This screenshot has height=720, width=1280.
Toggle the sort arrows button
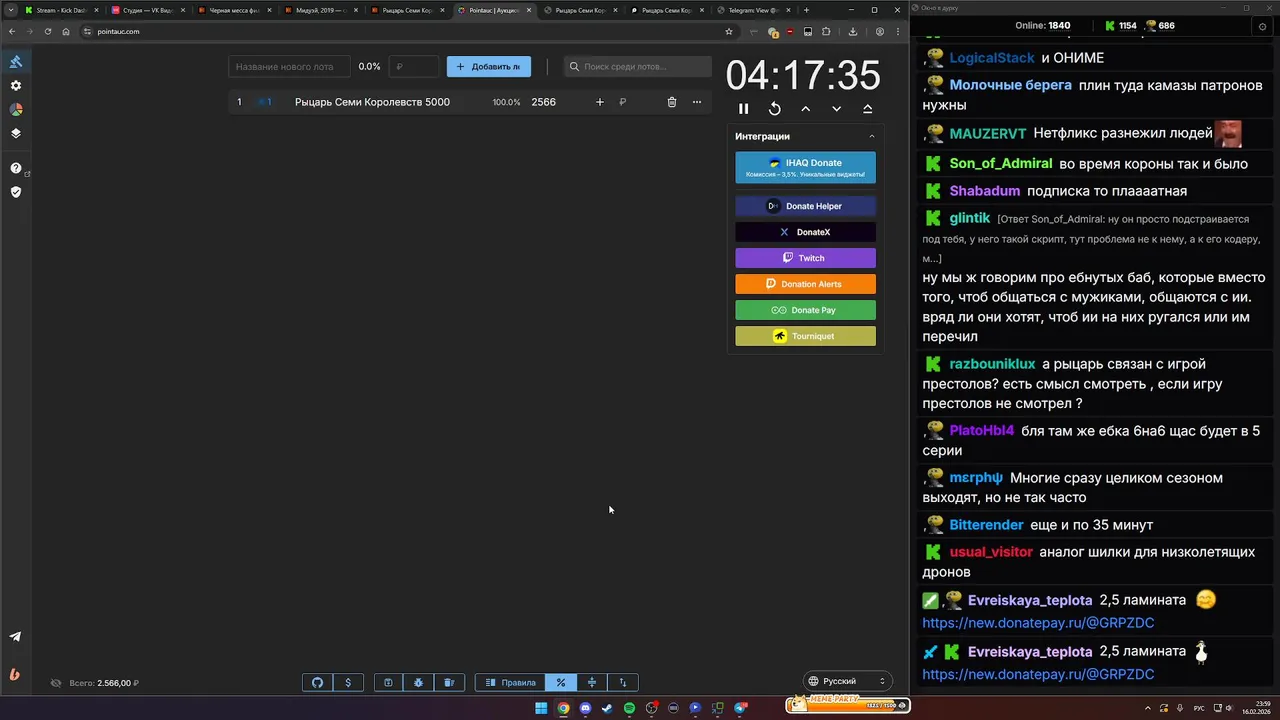point(623,683)
